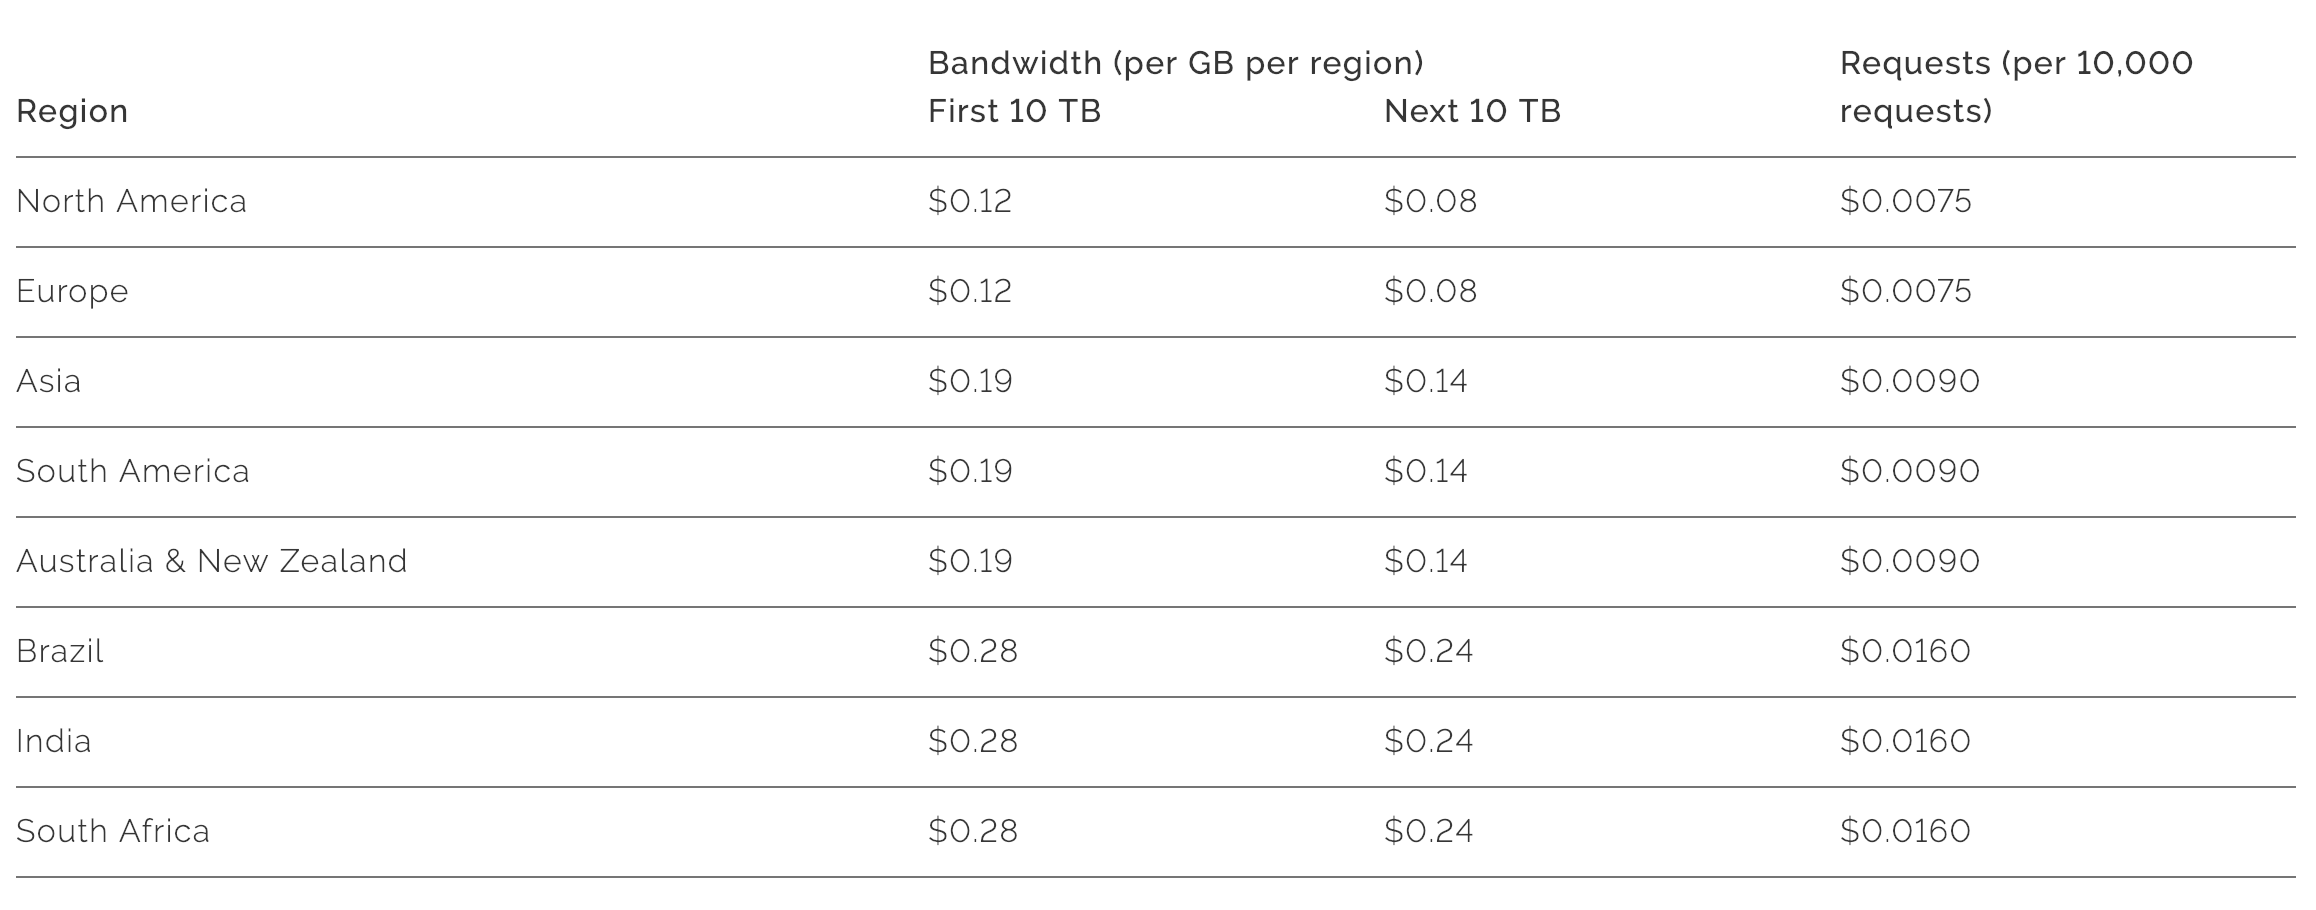Click the First 10 TB column header
Viewport: 2316px width, 910px height.
click(x=1014, y=111)
